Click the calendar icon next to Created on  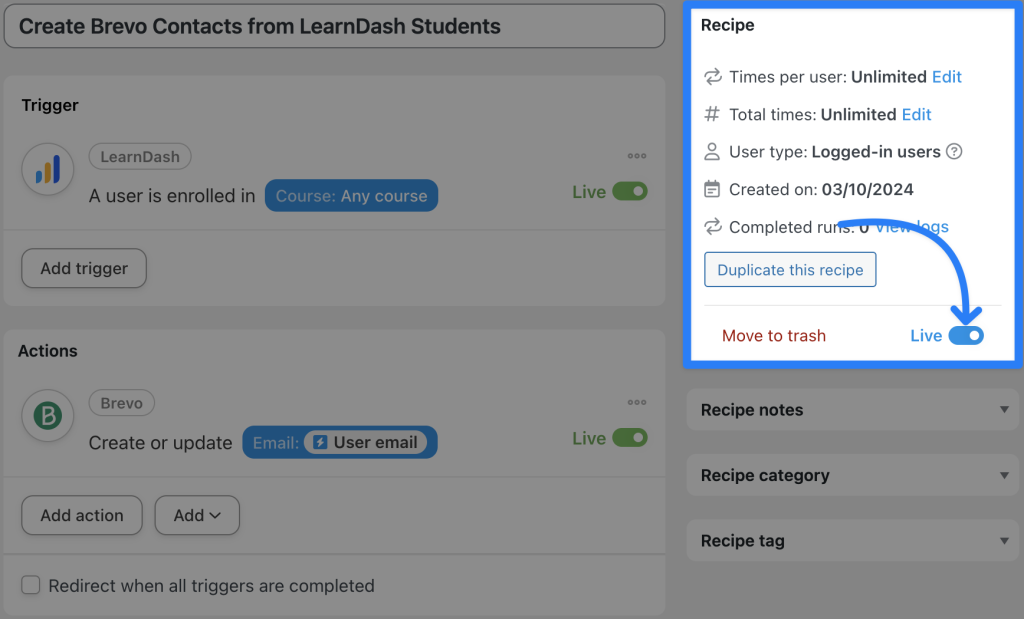[712, 189]
